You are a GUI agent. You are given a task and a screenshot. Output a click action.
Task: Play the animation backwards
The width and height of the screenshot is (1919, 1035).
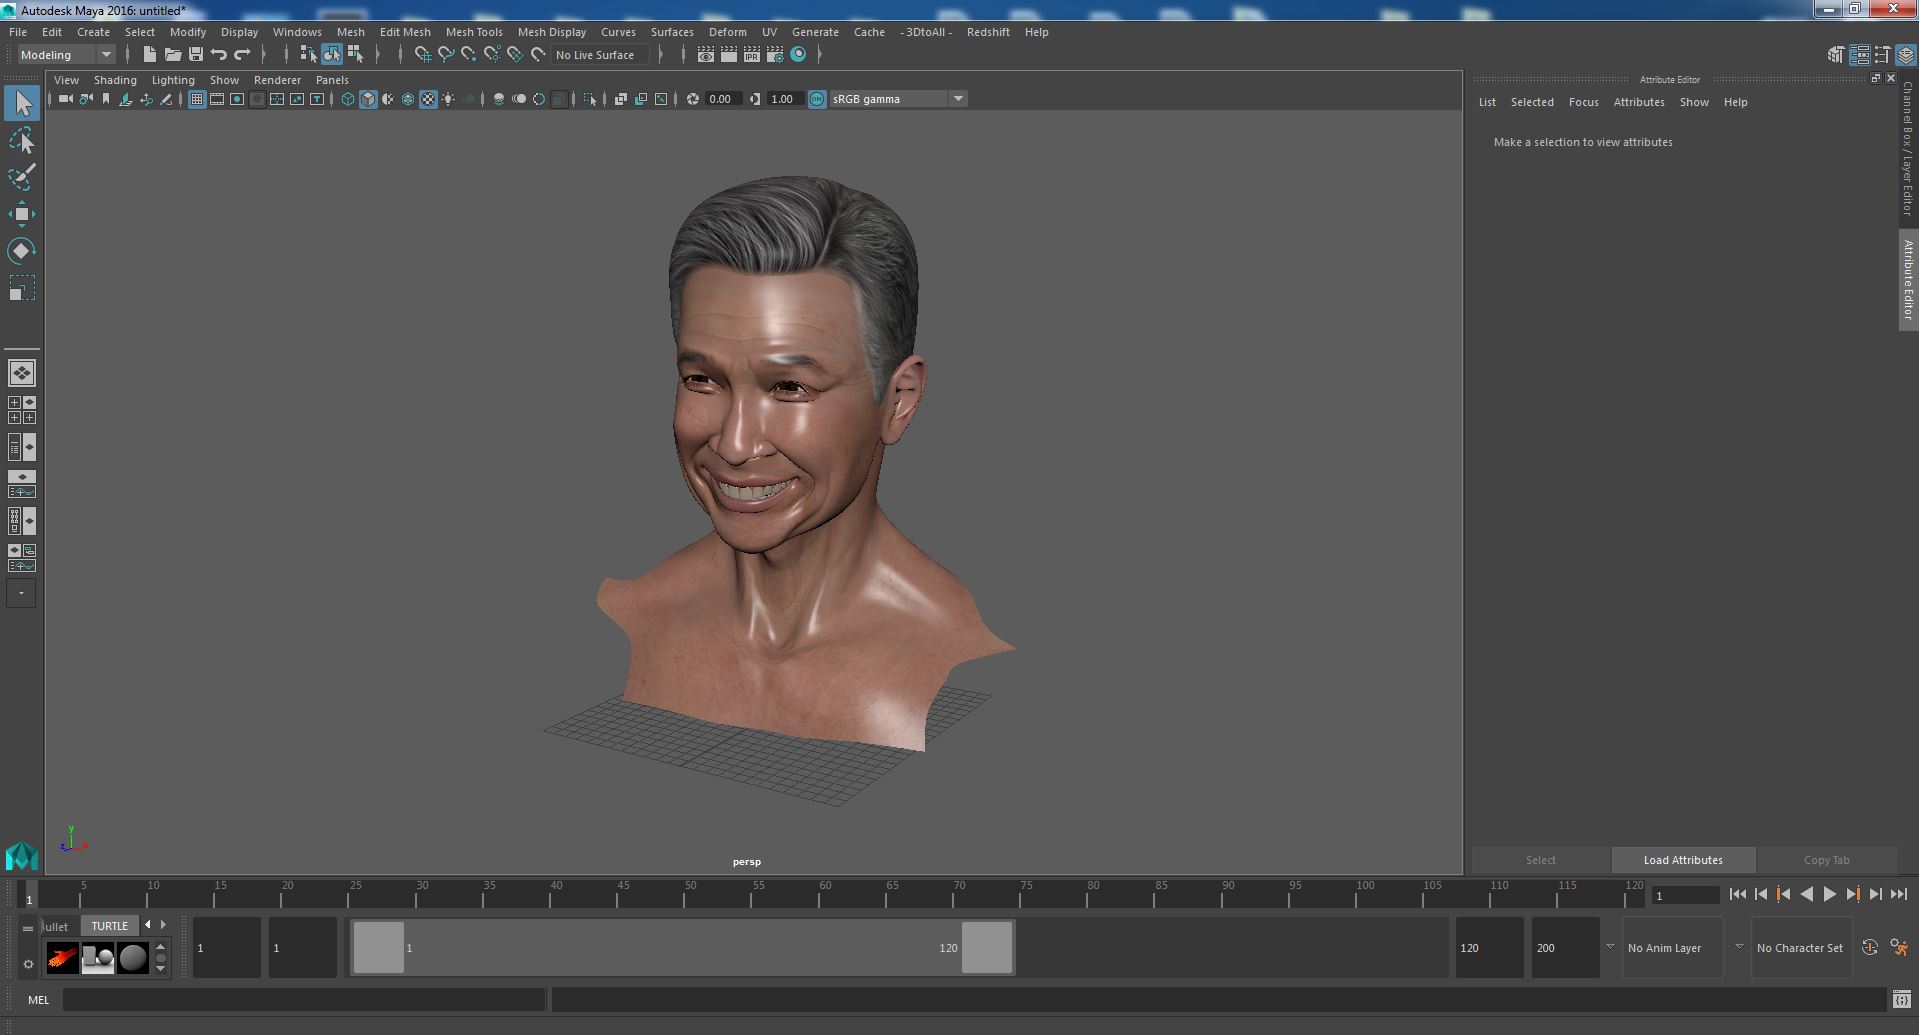click(1806, 895)
